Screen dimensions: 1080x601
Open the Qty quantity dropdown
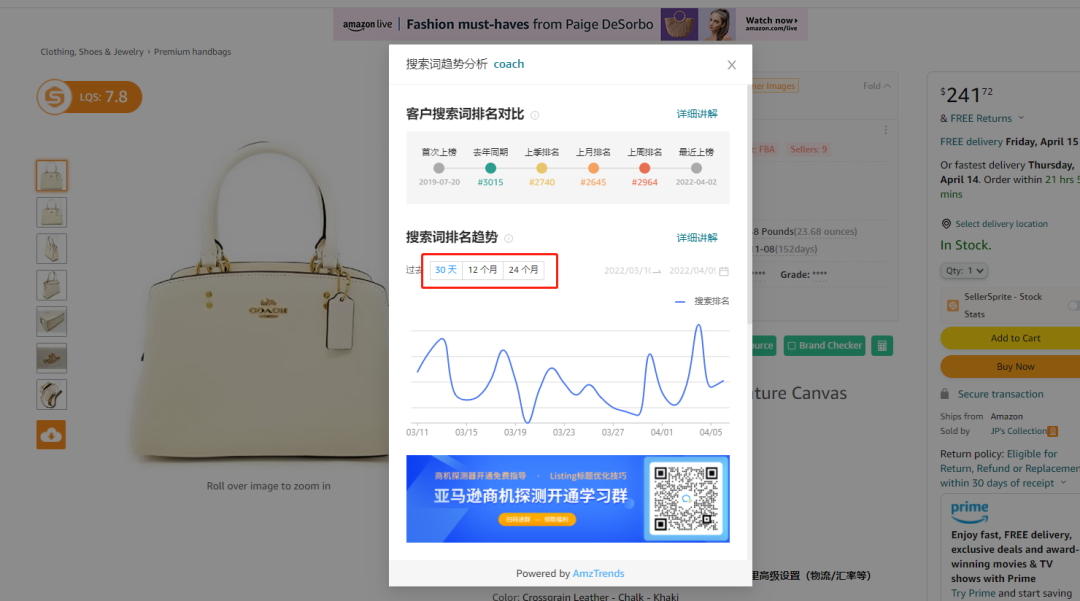point(964,271)
